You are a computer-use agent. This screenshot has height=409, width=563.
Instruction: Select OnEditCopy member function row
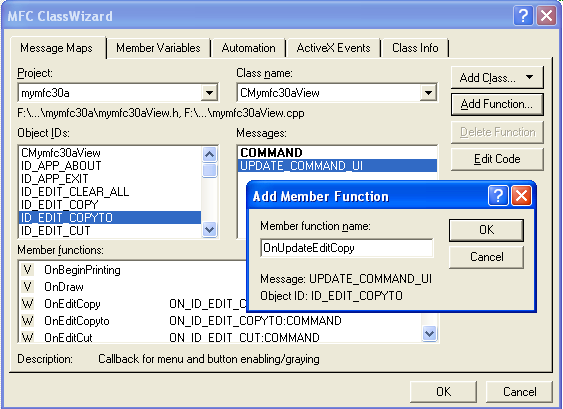(133, 304)
